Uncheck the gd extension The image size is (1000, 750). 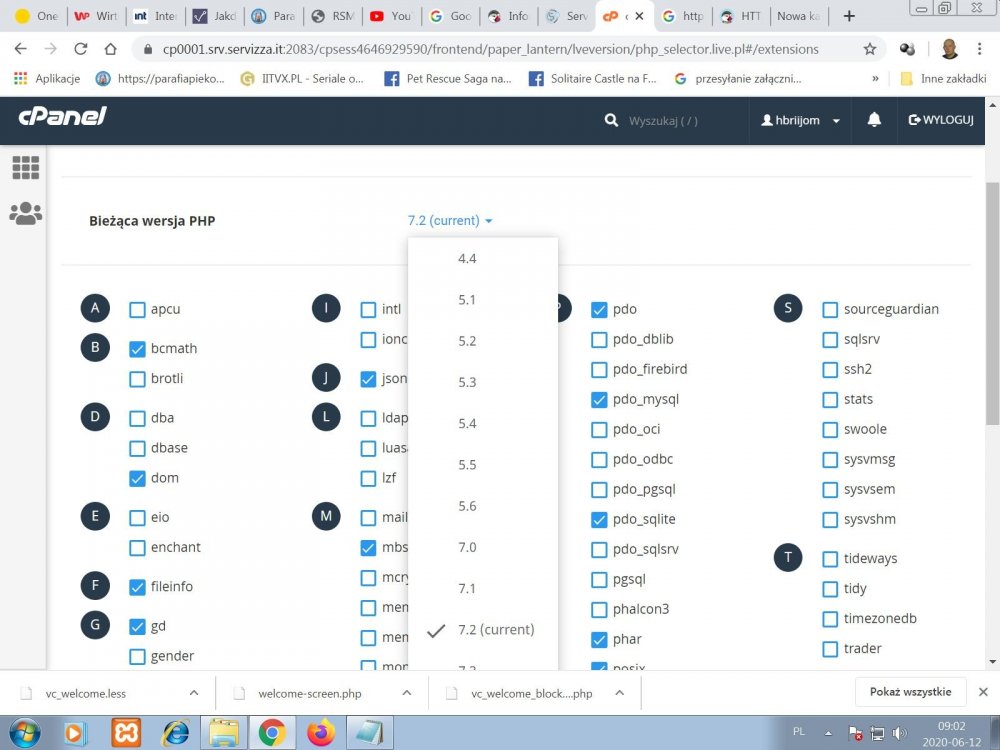137,627
